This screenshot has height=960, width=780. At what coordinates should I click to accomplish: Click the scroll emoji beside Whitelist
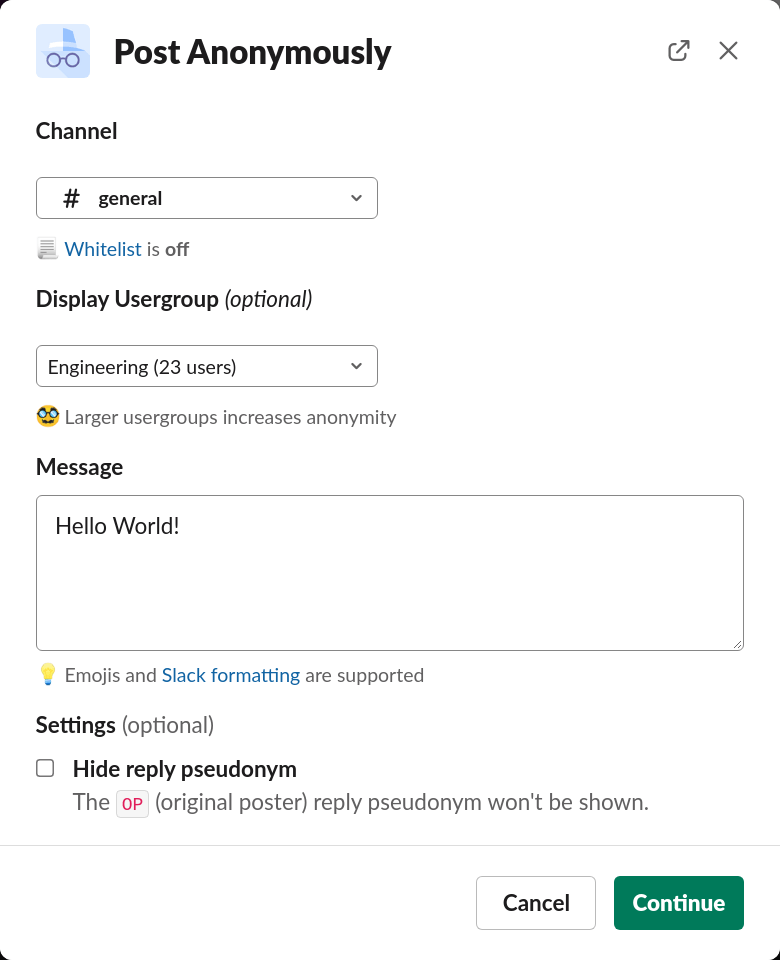[47, 249]
